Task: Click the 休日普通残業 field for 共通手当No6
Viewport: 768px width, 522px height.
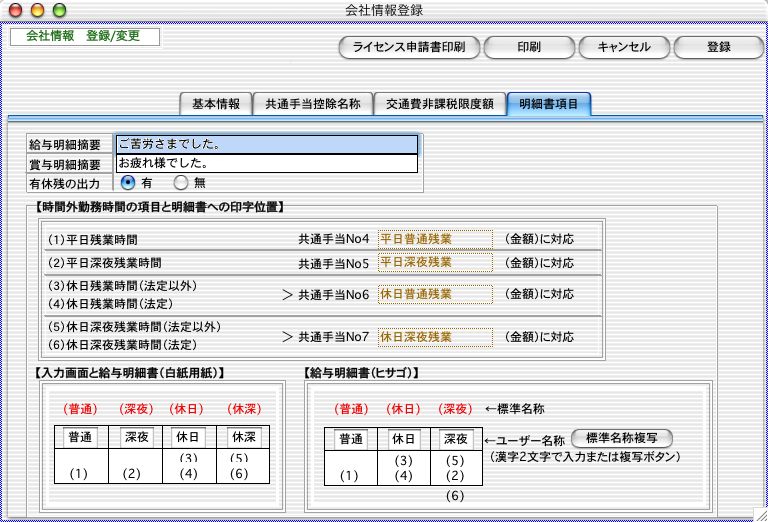Action: [435, 295]
